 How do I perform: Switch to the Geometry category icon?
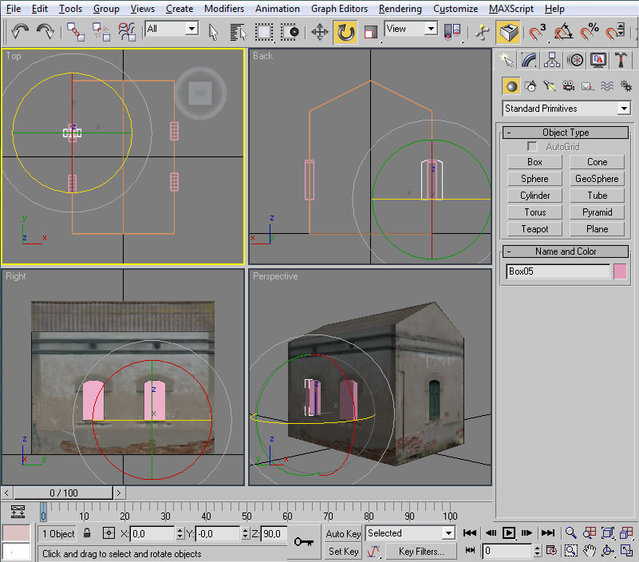point(511,86)
